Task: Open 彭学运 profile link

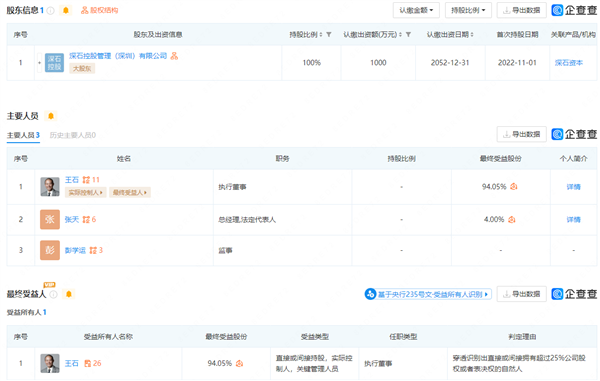Action: tap(75, 251)
